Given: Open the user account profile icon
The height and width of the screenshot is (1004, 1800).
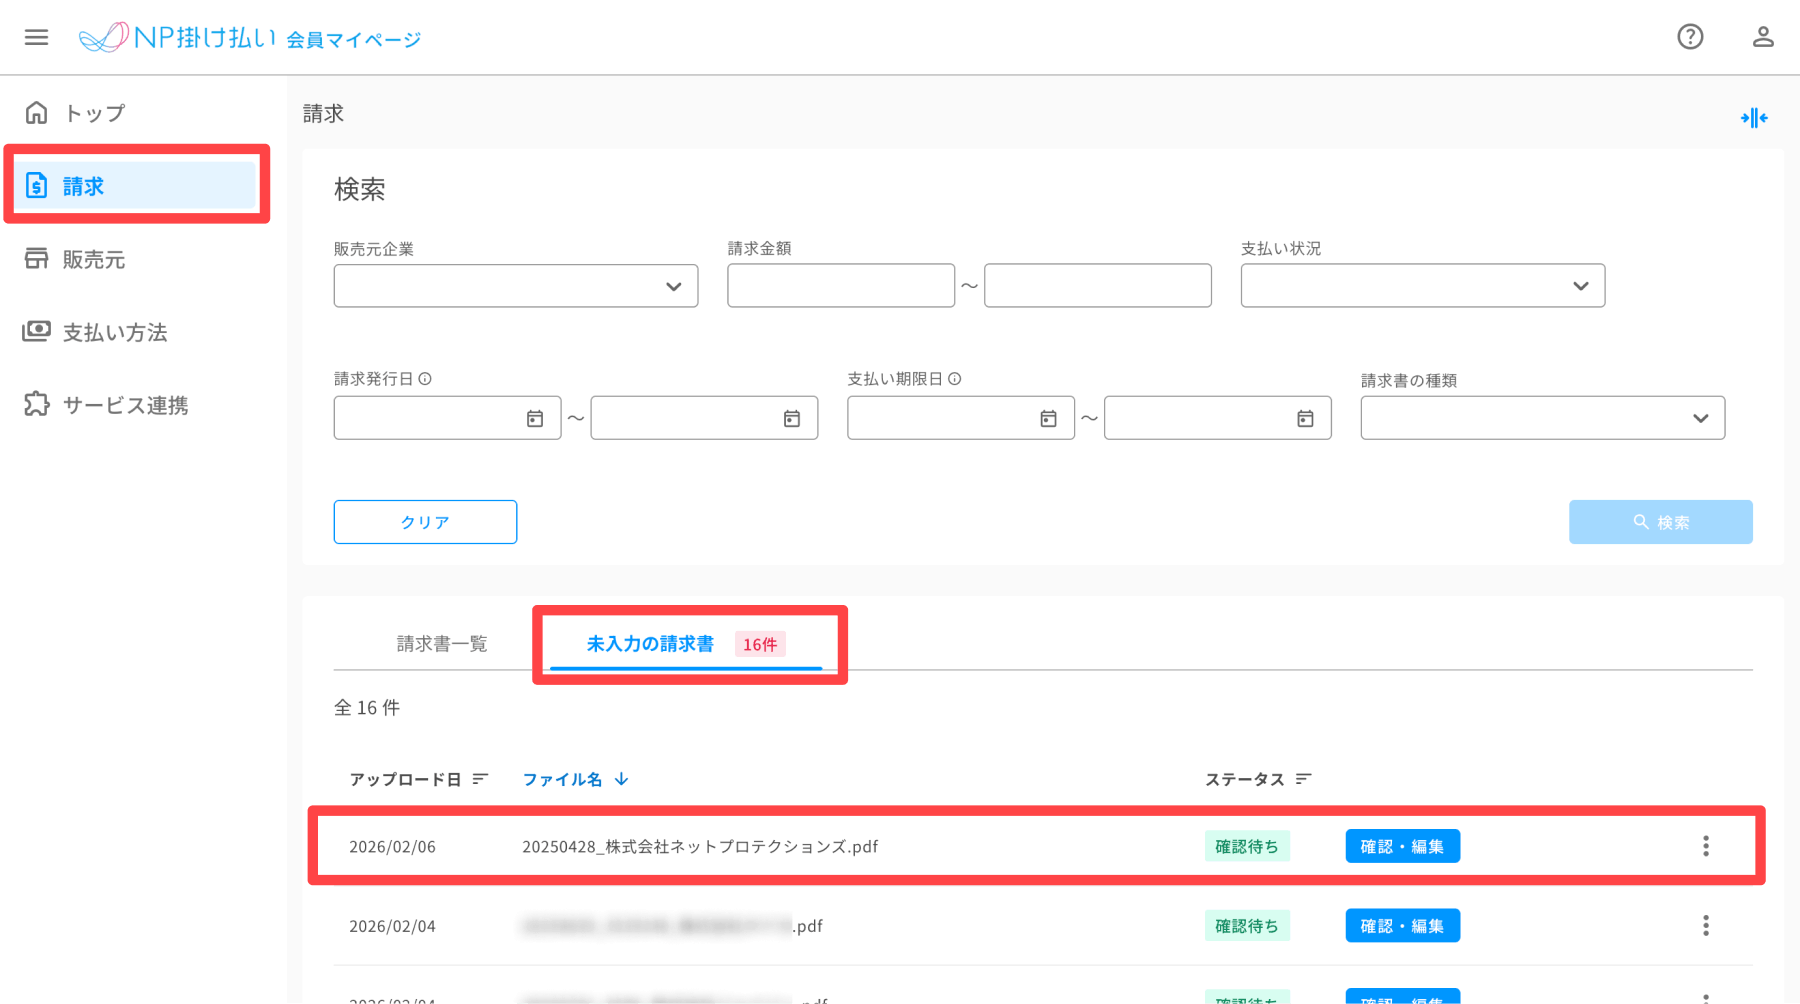Looking at the screenshot, I should (1762, 38).
